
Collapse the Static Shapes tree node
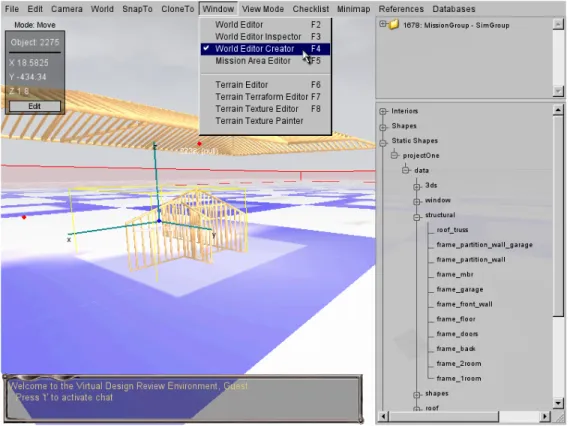click(x=383, y=143)
